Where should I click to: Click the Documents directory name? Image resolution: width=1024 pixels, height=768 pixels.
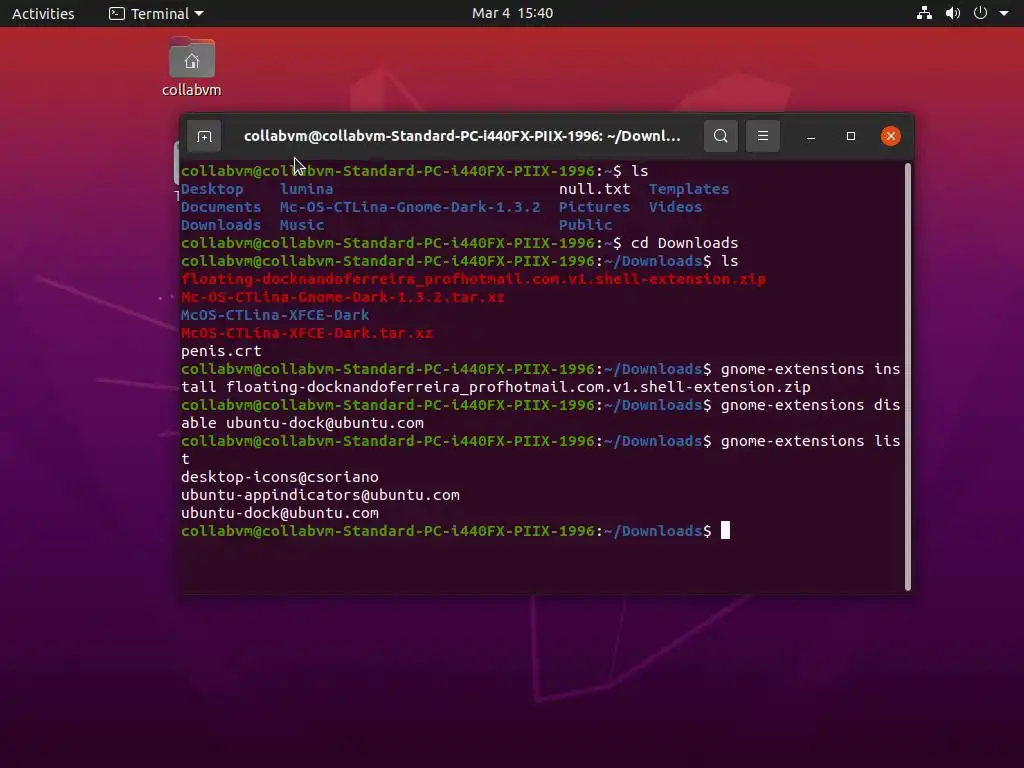[x=221, y=207]
